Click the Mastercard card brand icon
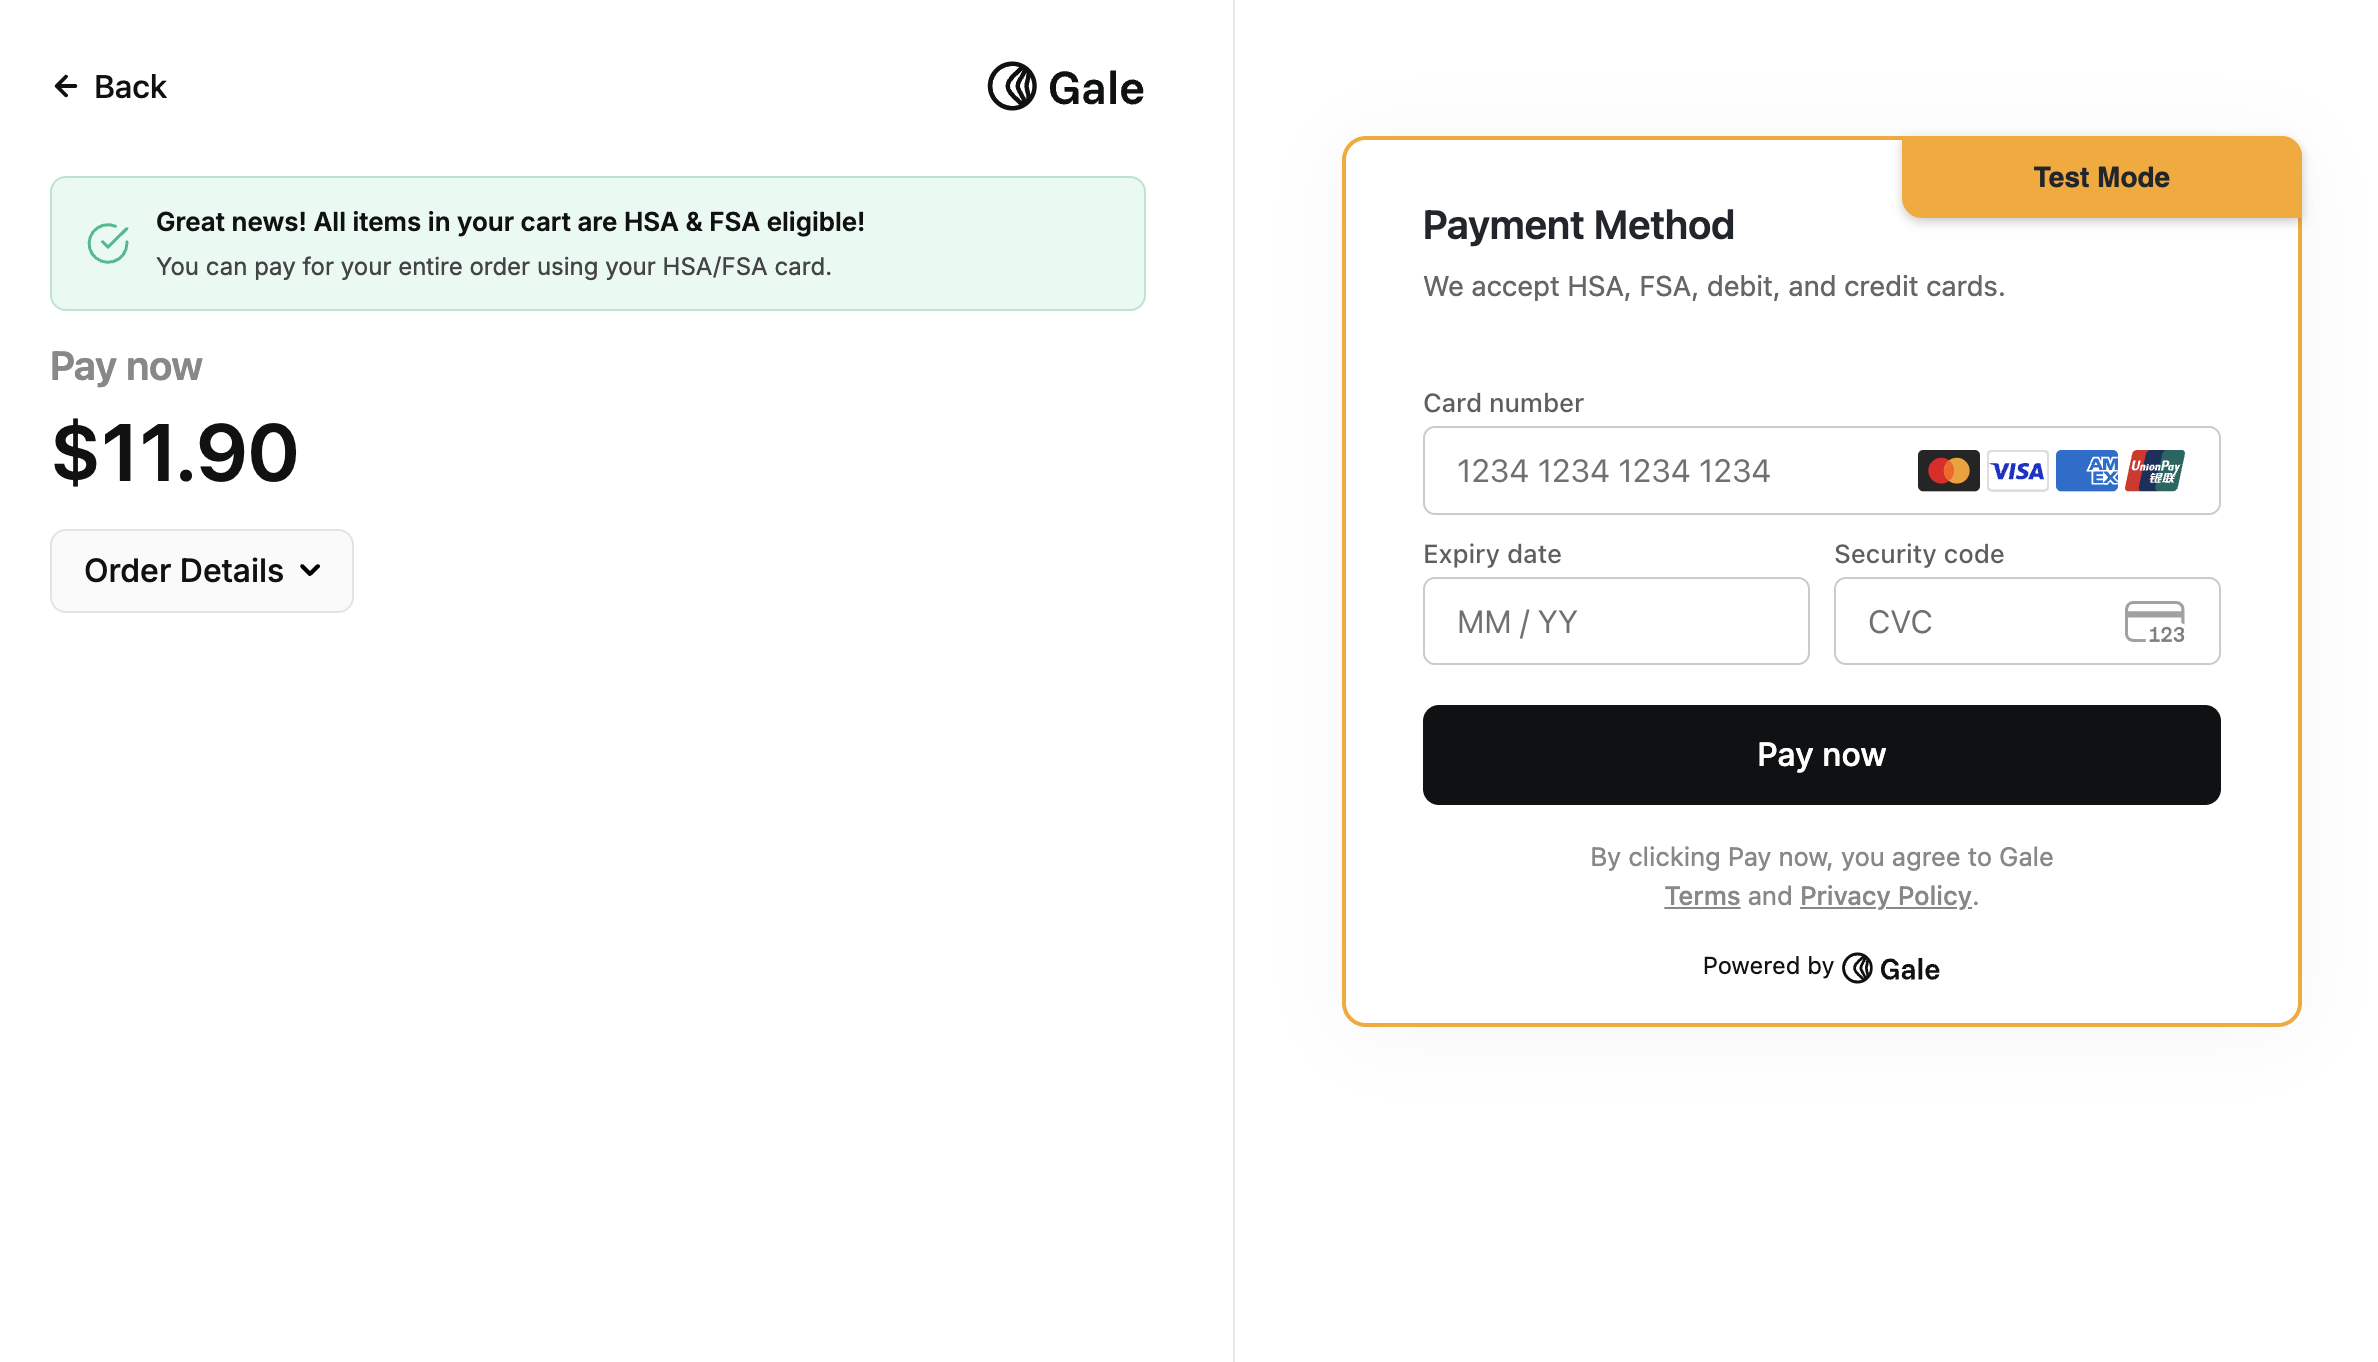This screenshot has height=1362, width=2378. pos(1948,471)
